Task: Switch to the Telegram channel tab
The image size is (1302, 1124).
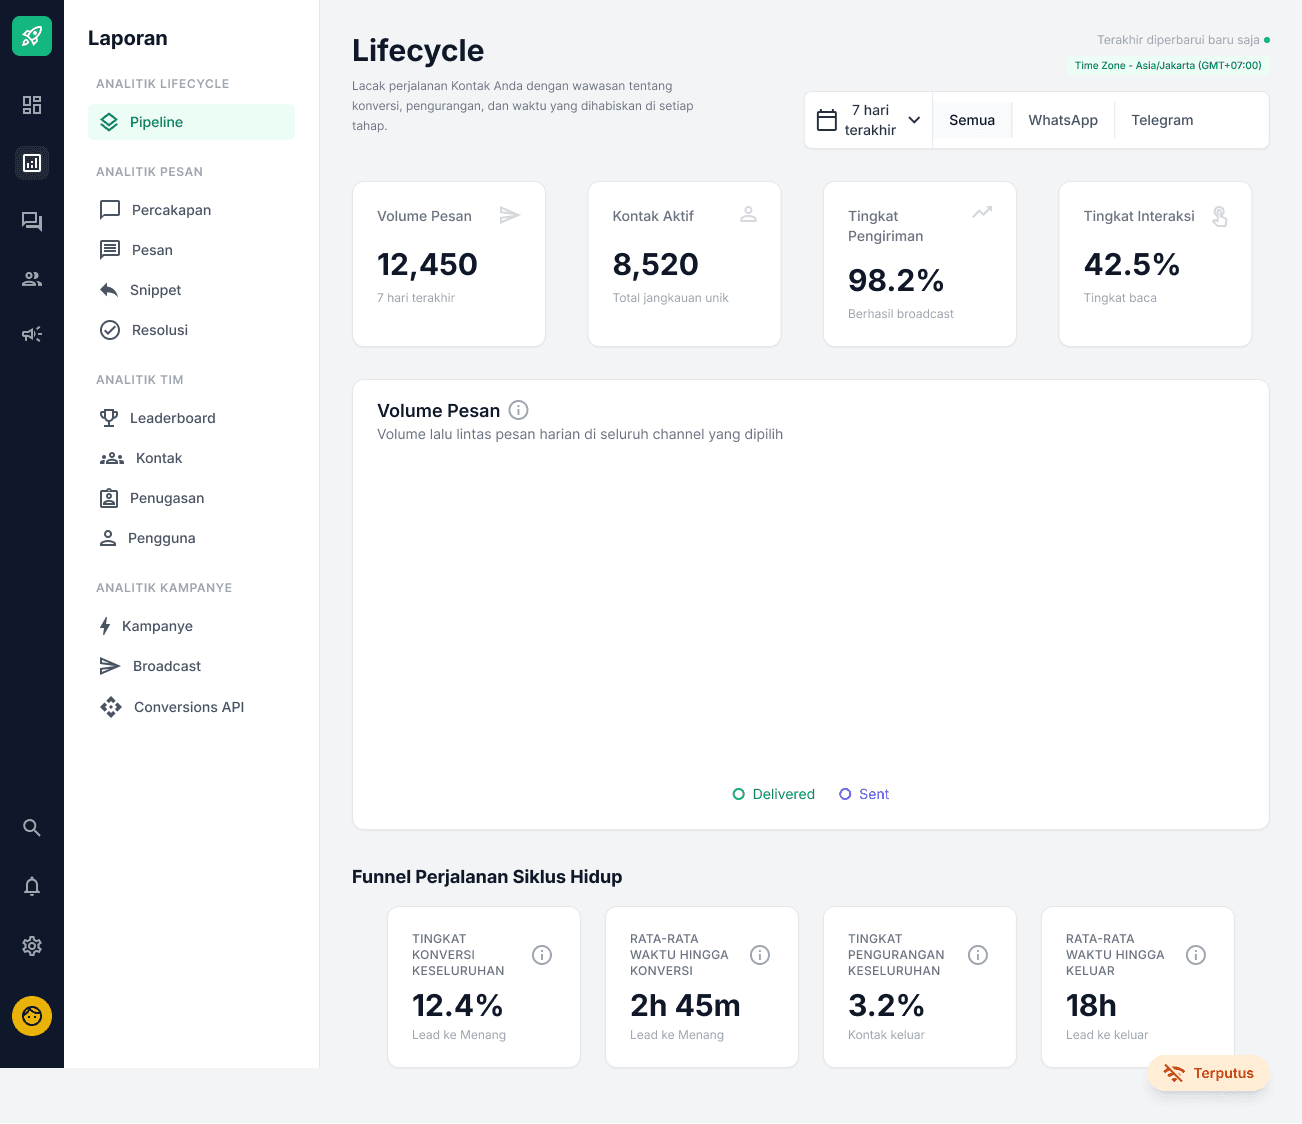Action: pyautogui.click(x=1162, y=120)
